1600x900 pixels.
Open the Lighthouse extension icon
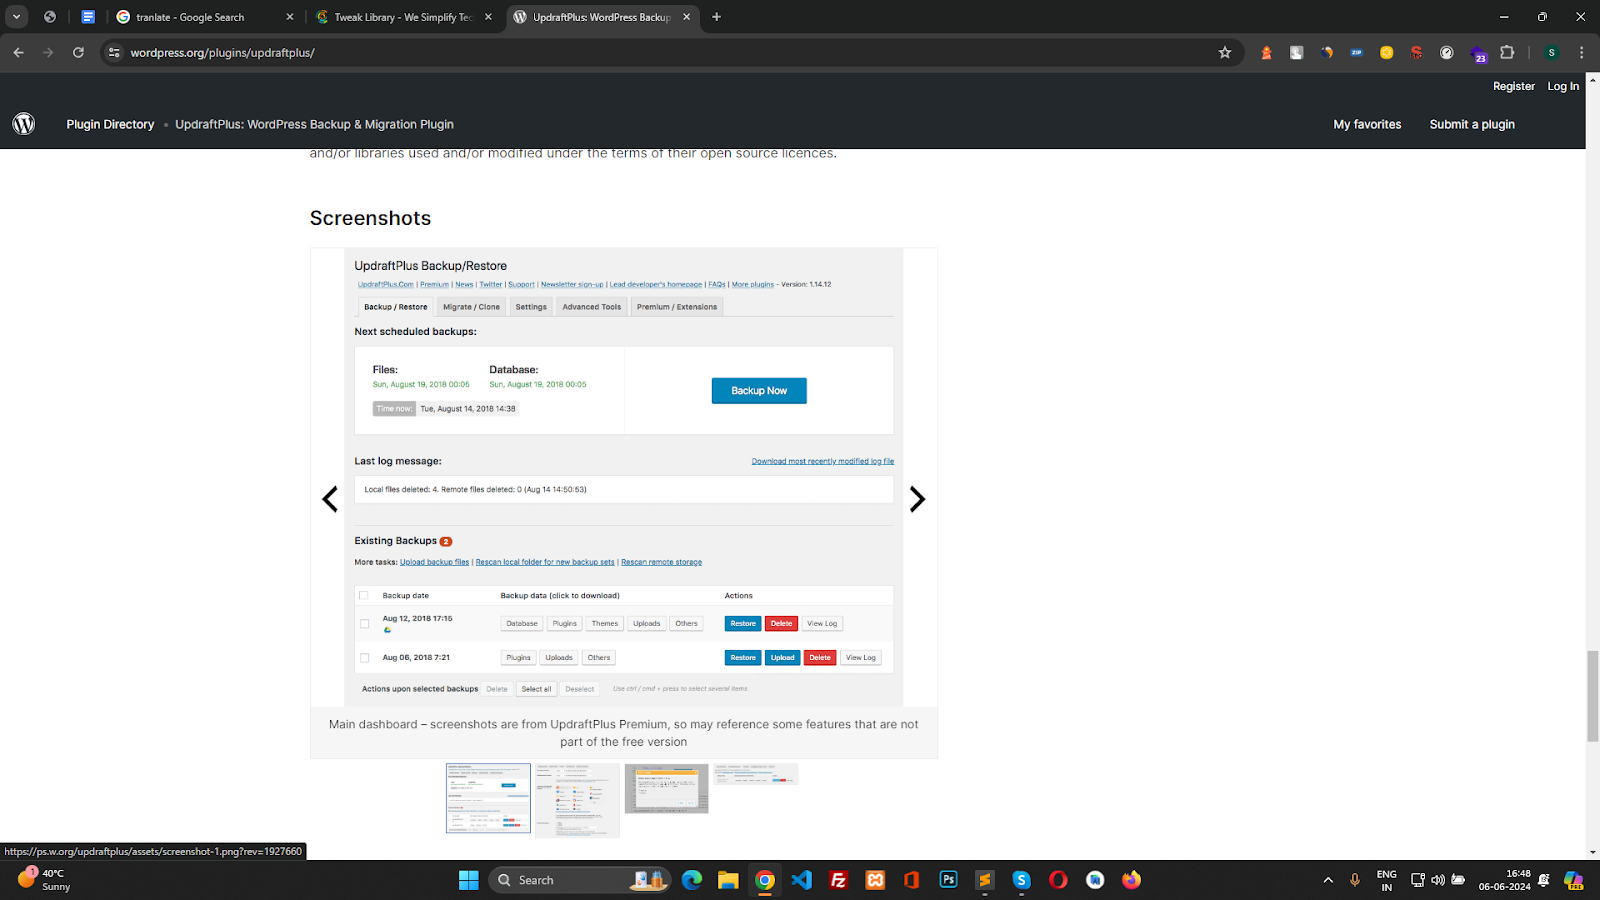(x=1266, y=52)
